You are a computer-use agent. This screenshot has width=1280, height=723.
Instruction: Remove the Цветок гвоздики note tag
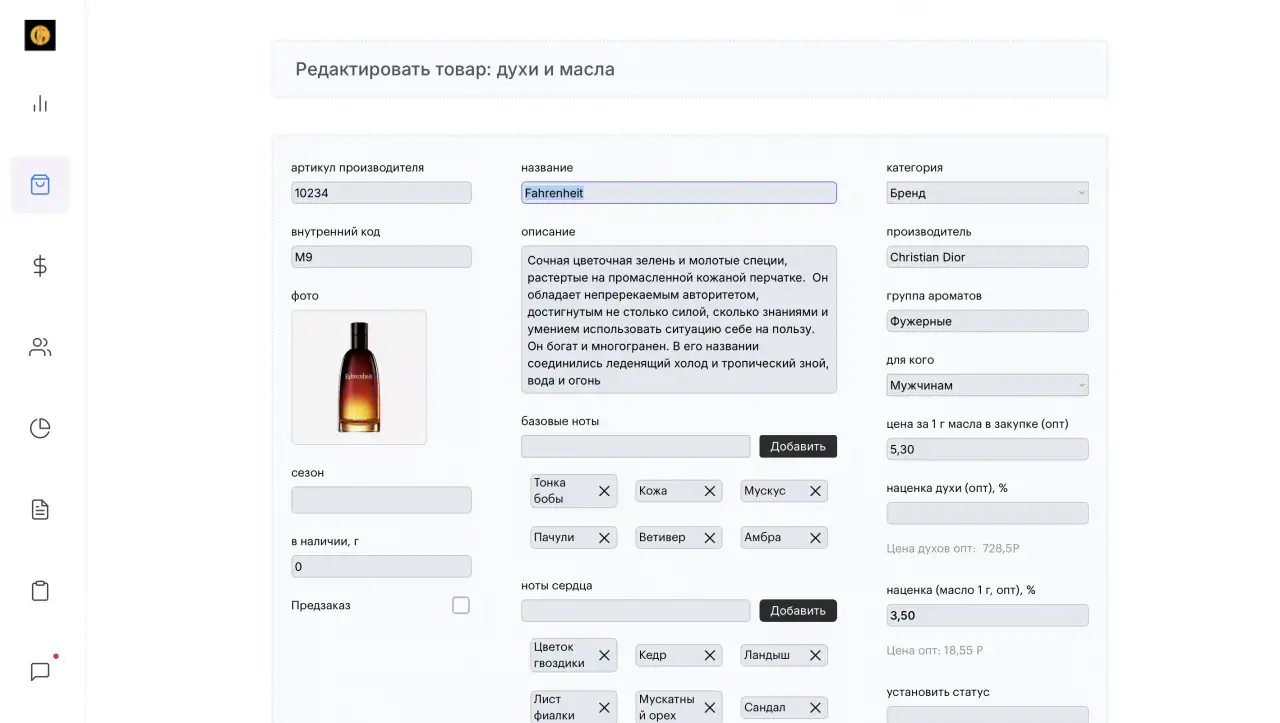tap(604, 655)
